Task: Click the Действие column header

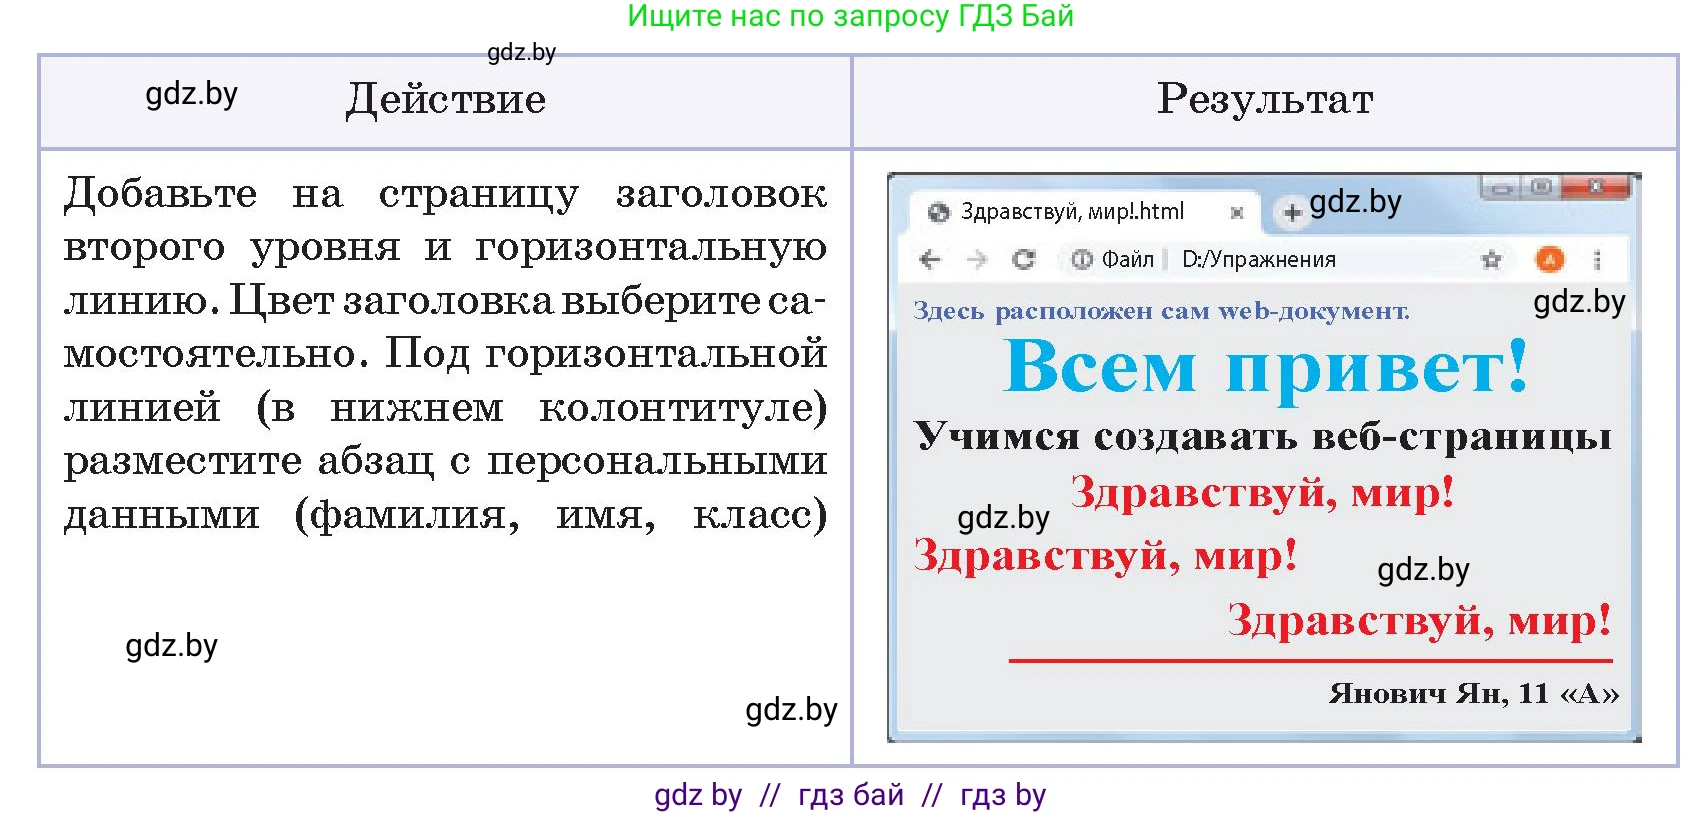Action: (x=446, y=100)
